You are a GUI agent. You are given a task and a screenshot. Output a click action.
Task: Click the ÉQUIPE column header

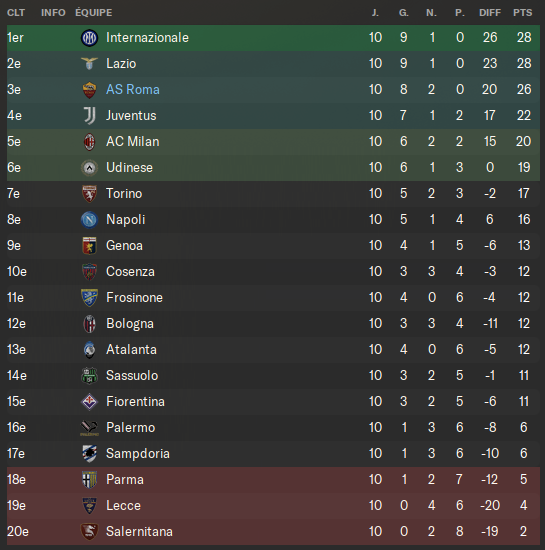pyautogui.click(x=94, y=13)
